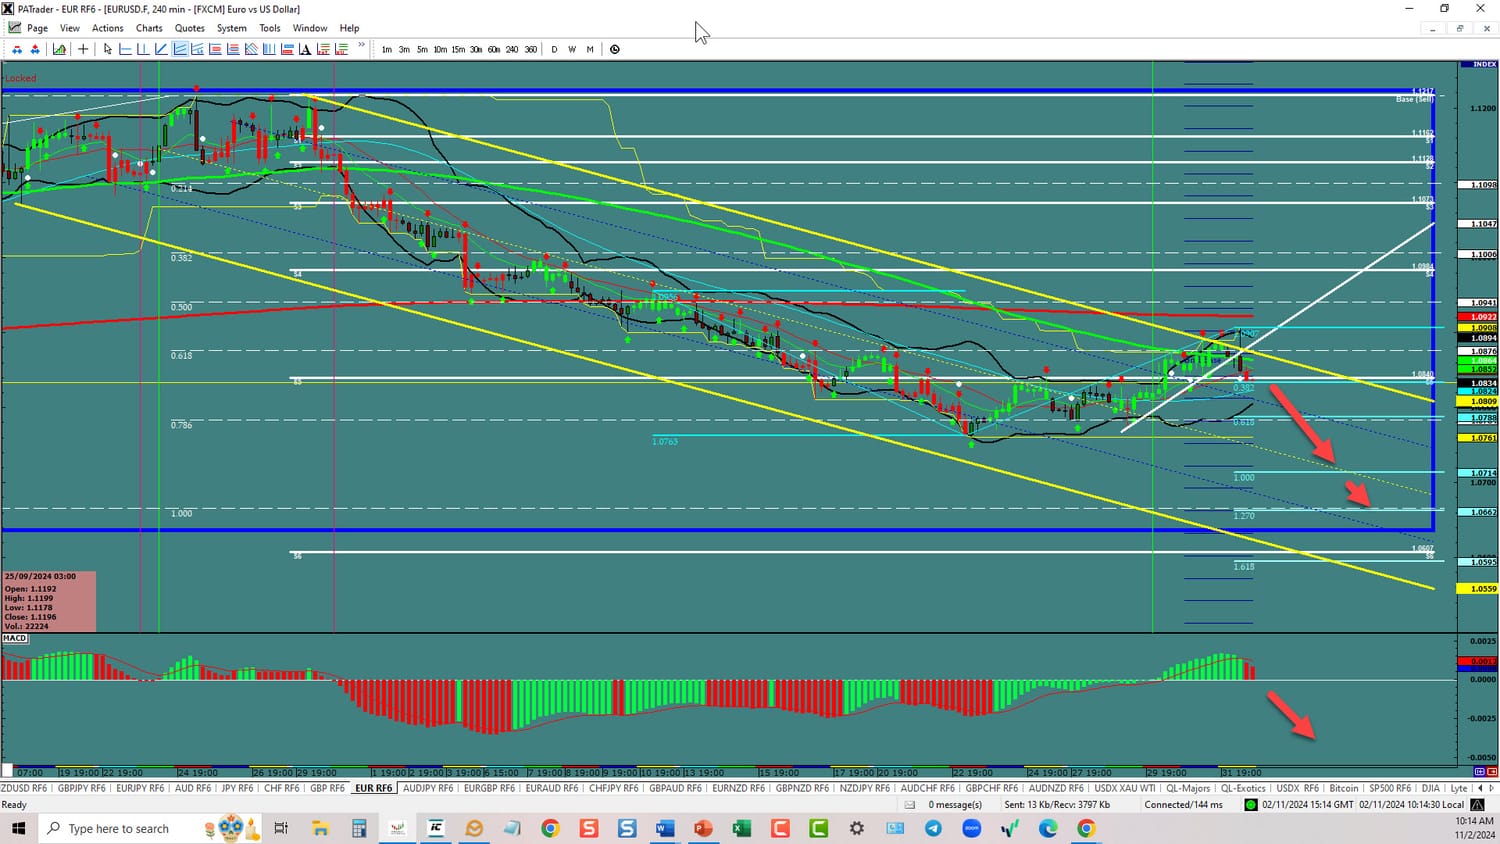The width and height of the screenshot is (1500, 844).
Task: Switch to the QL-Majors tab
Action: click(1188, 788)
